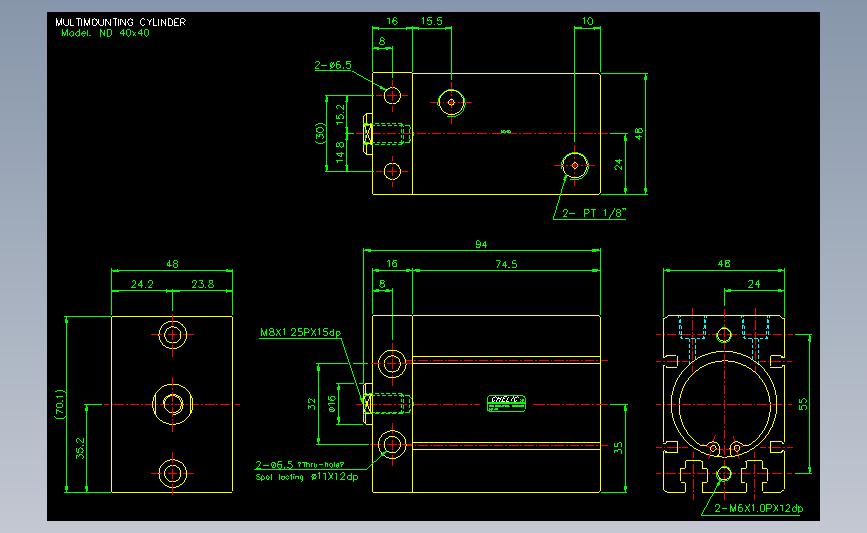This screenshot has width=867, height=533.
Task: Select the 2-ø6.5 Thru-hole callout
Action: tap(300, 465)
